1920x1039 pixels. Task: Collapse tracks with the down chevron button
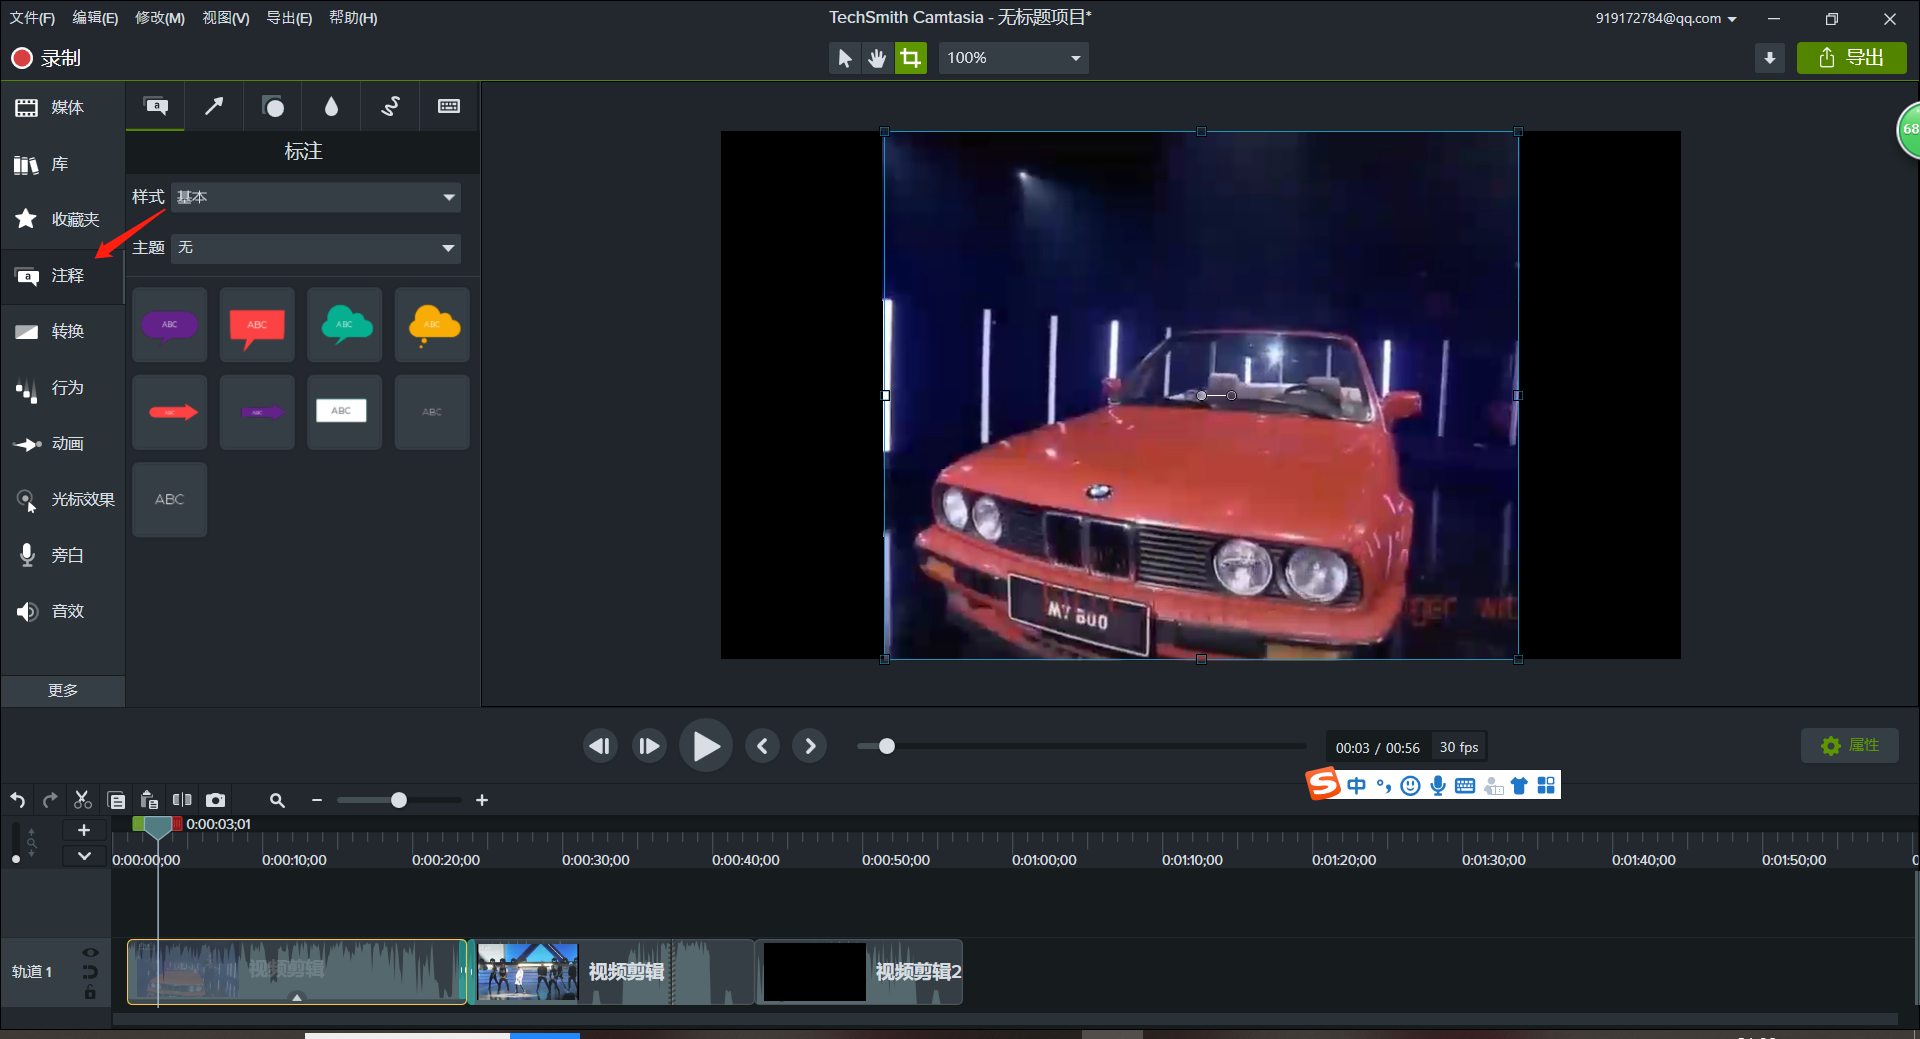coord(84,856)
